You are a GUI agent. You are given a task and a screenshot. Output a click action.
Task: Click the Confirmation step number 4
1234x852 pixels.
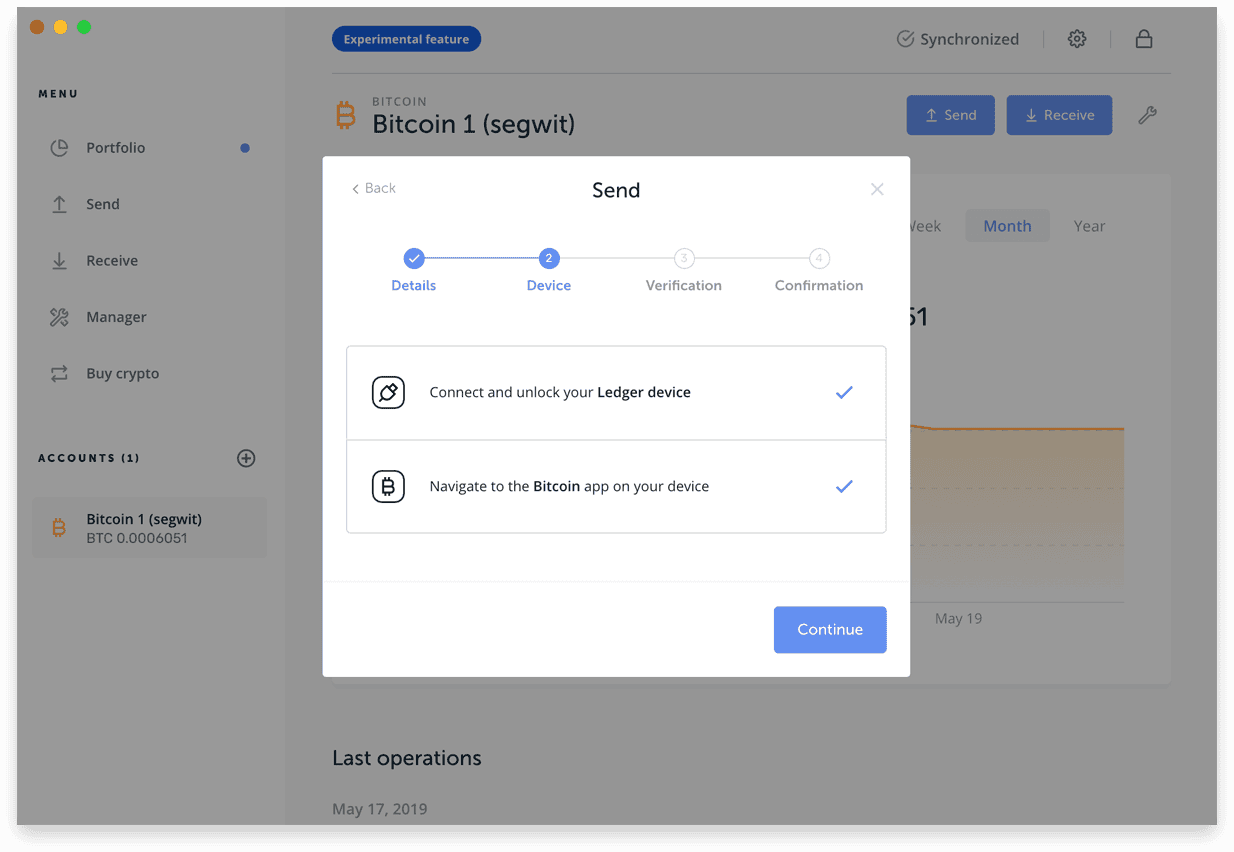pos(819,259)
